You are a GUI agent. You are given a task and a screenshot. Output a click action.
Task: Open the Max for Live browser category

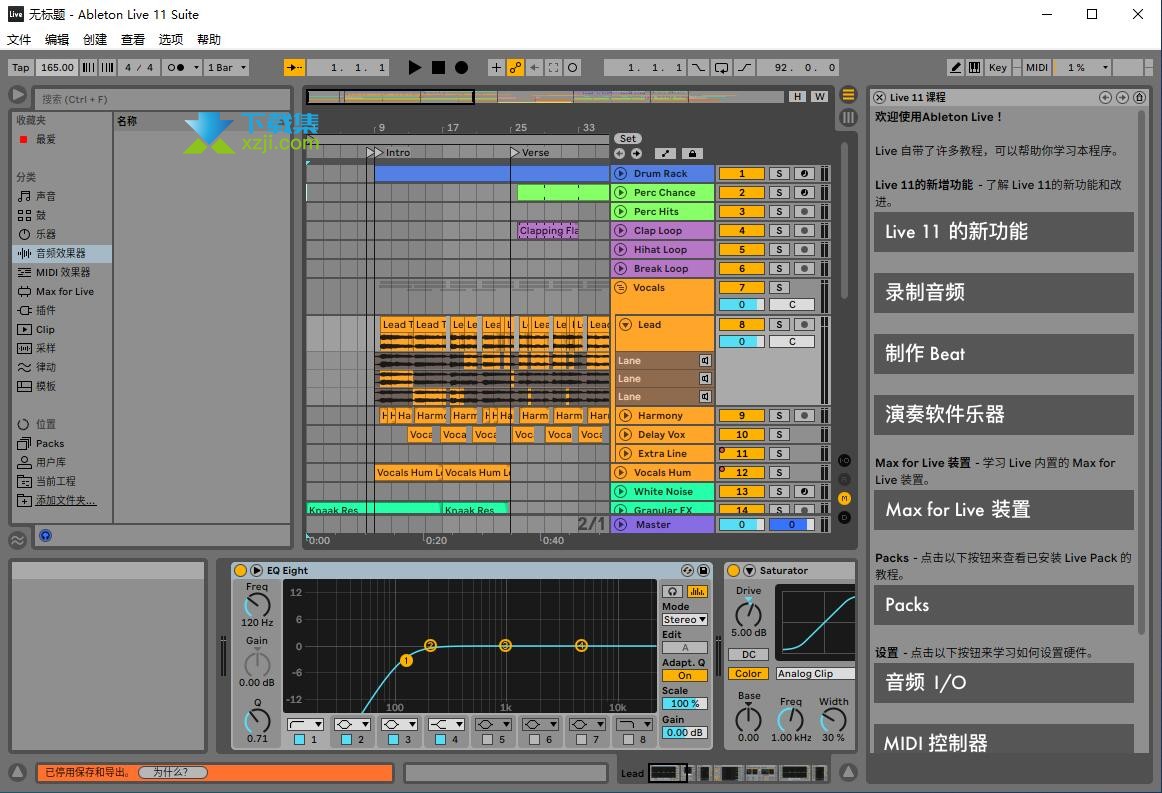click(x=64, y=291)
